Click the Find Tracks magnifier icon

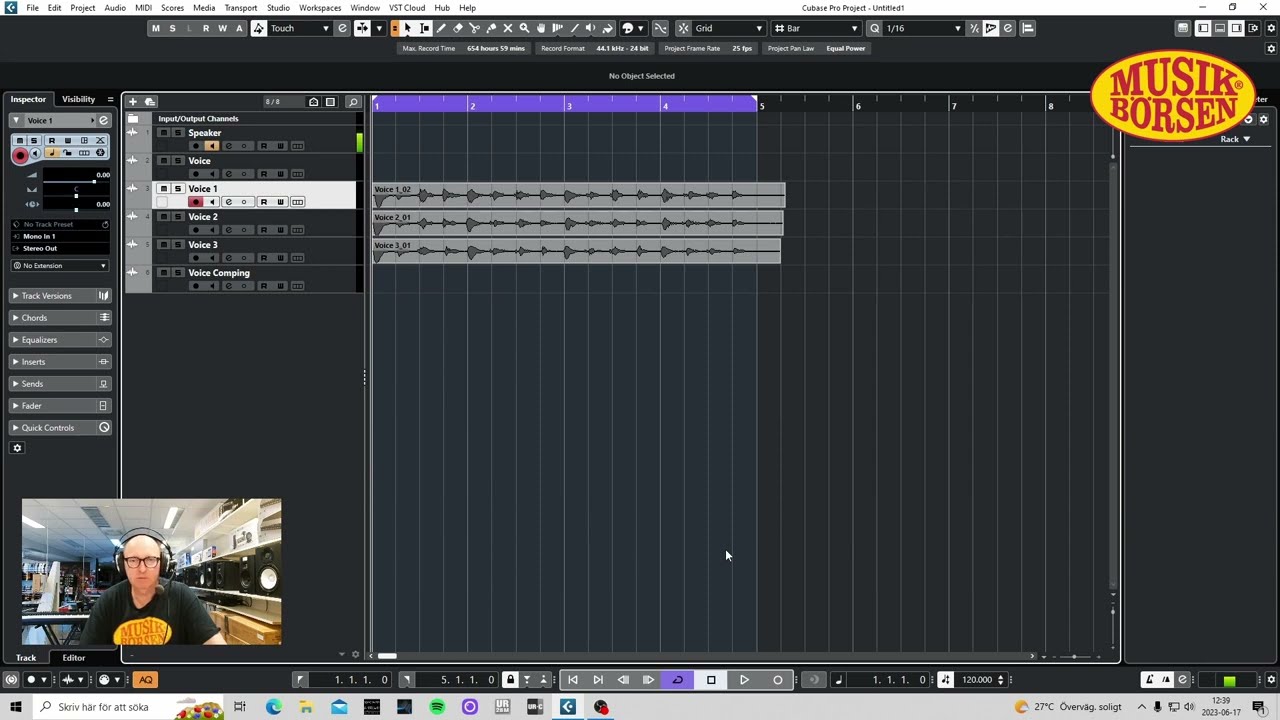tap(353, 102)
